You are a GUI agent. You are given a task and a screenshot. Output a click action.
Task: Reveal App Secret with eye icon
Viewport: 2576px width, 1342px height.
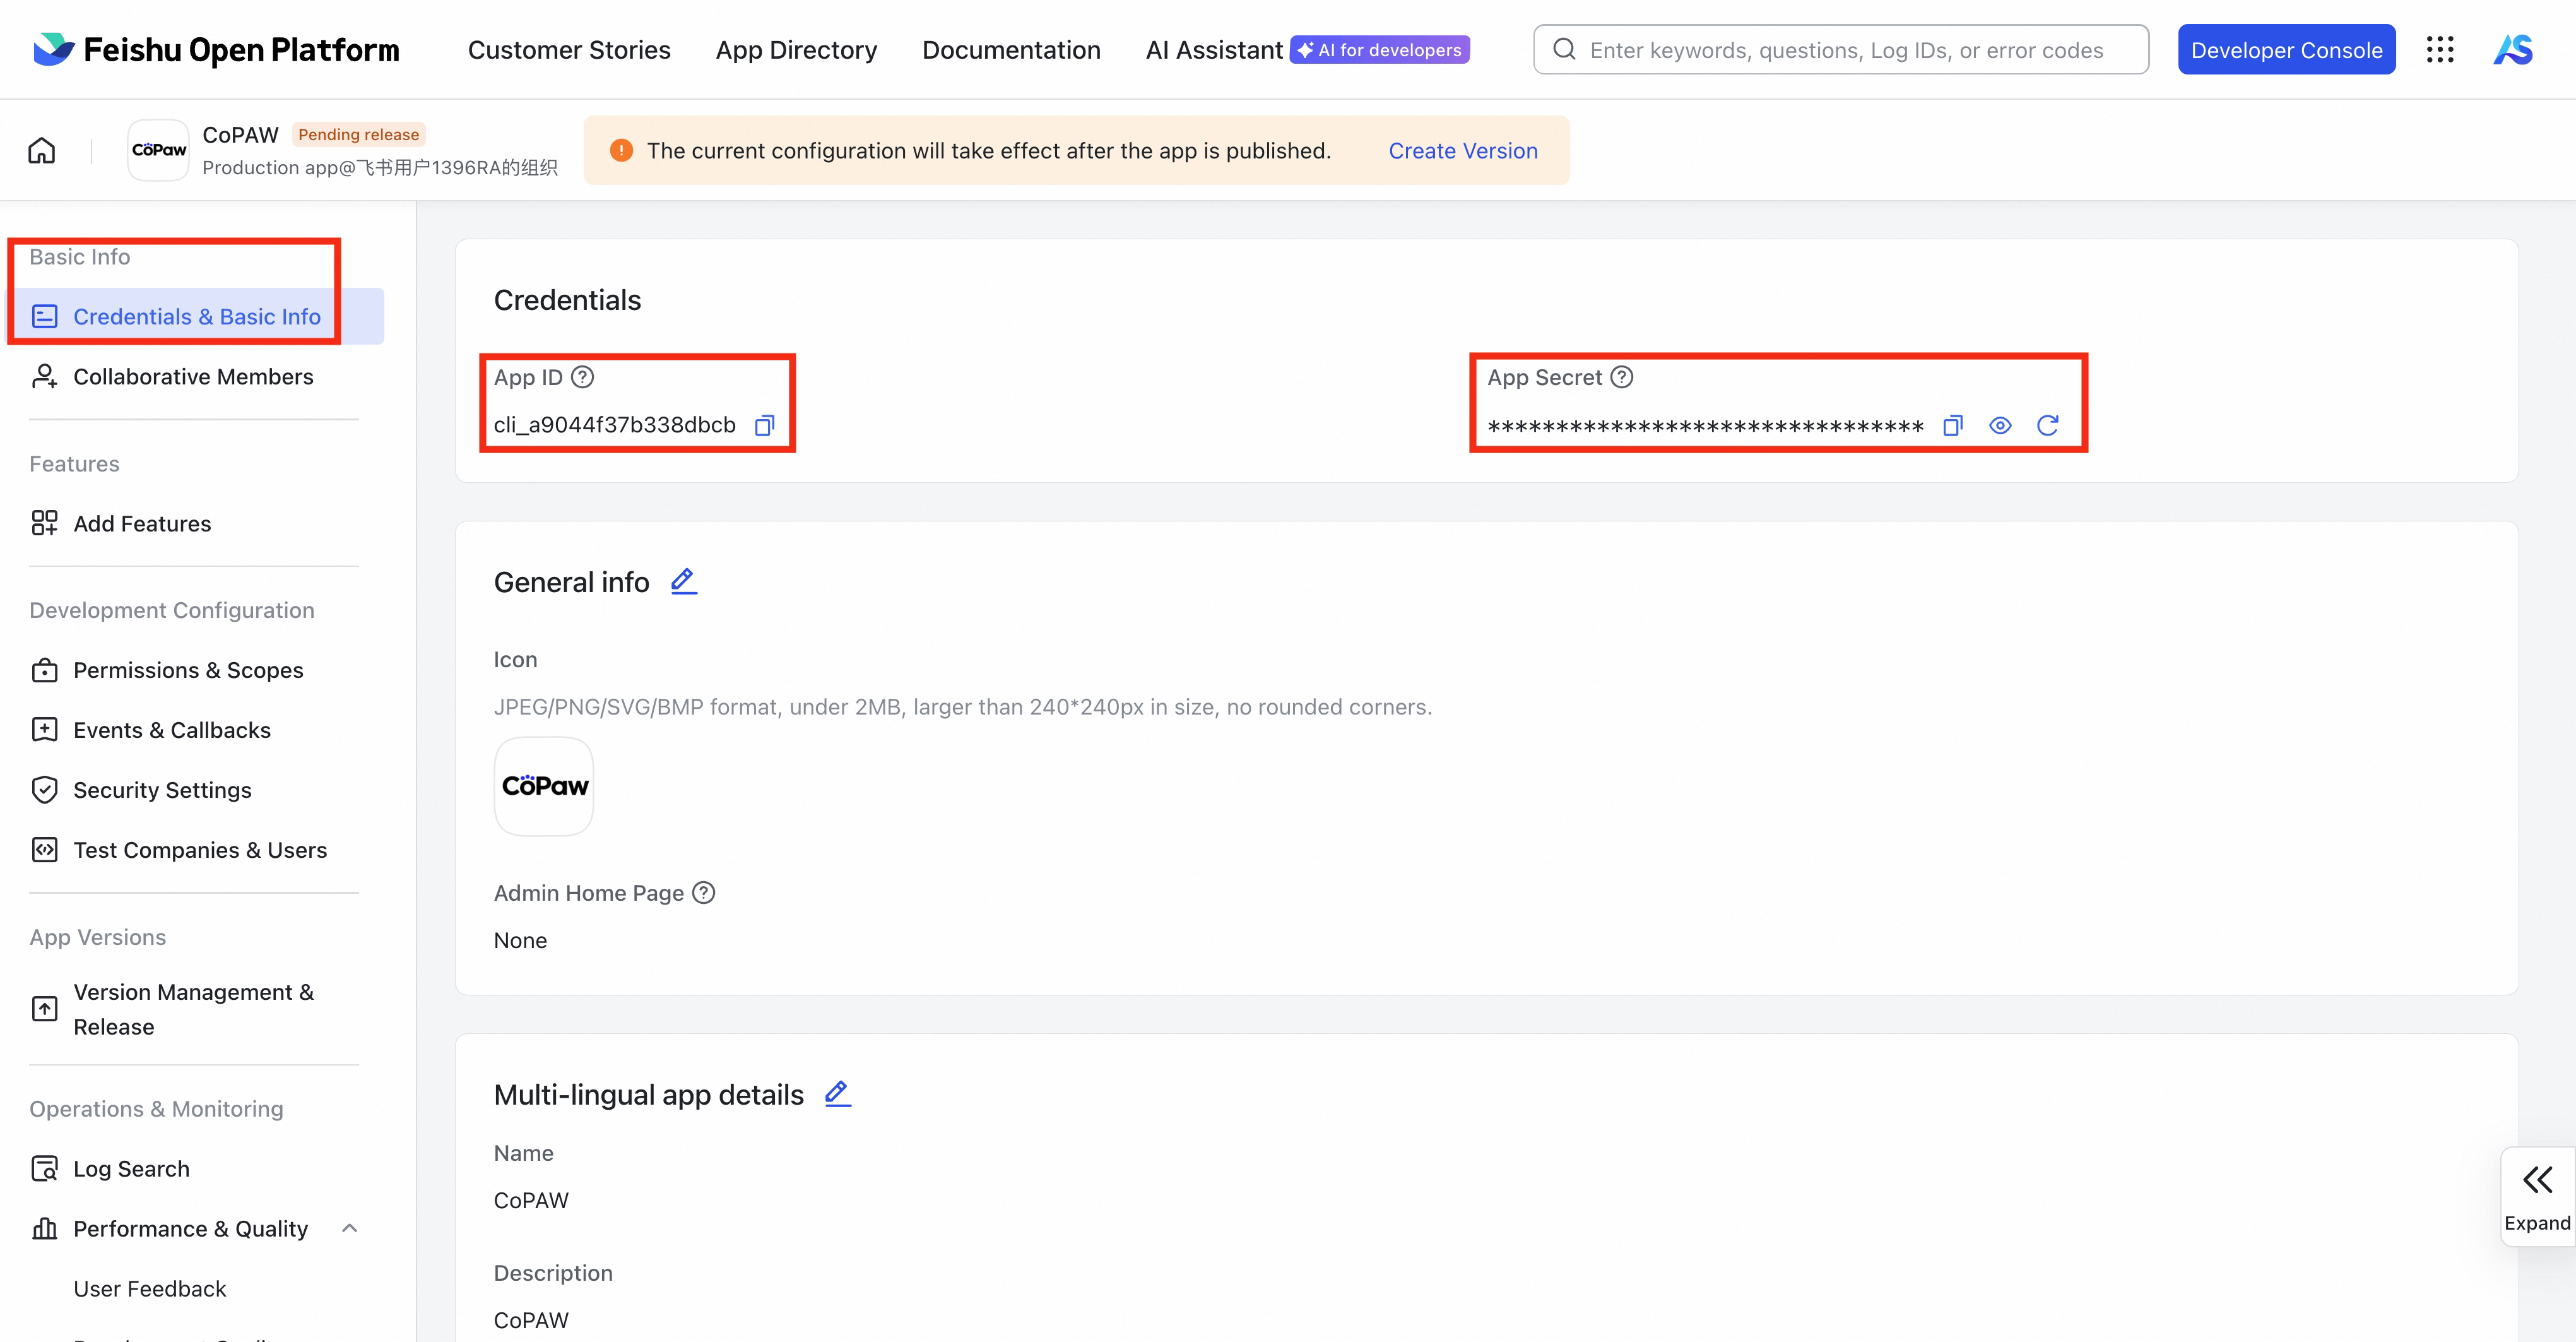(x=1999, y=425)
